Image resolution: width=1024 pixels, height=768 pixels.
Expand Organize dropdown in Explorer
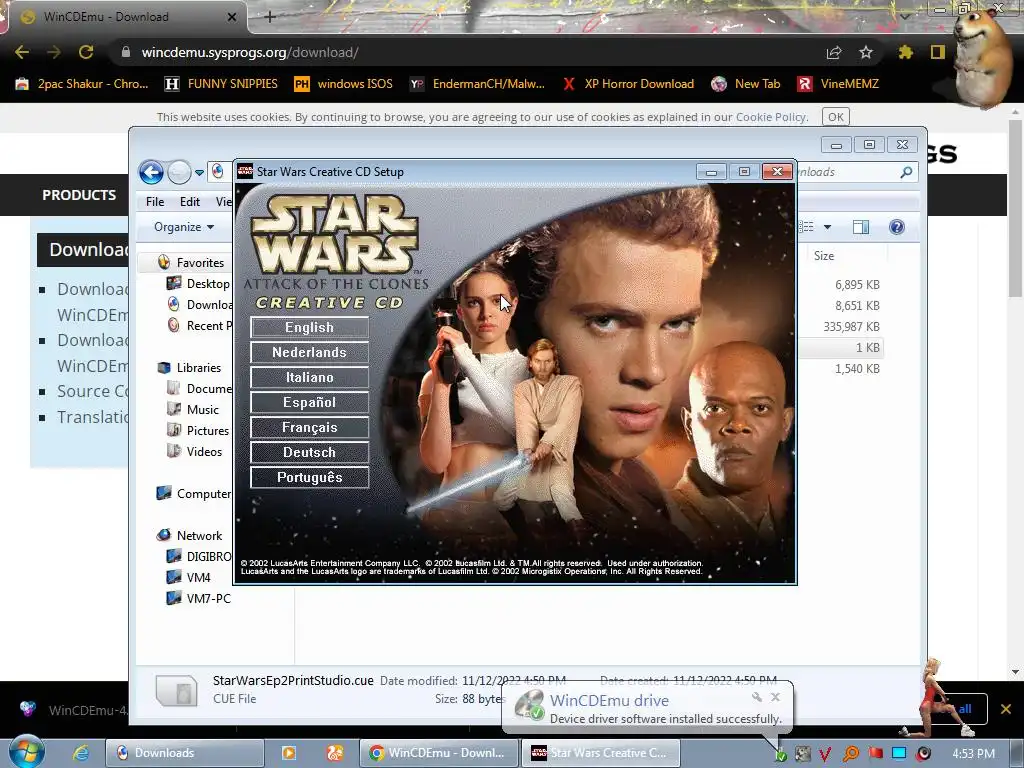click(x=184, y=227)
